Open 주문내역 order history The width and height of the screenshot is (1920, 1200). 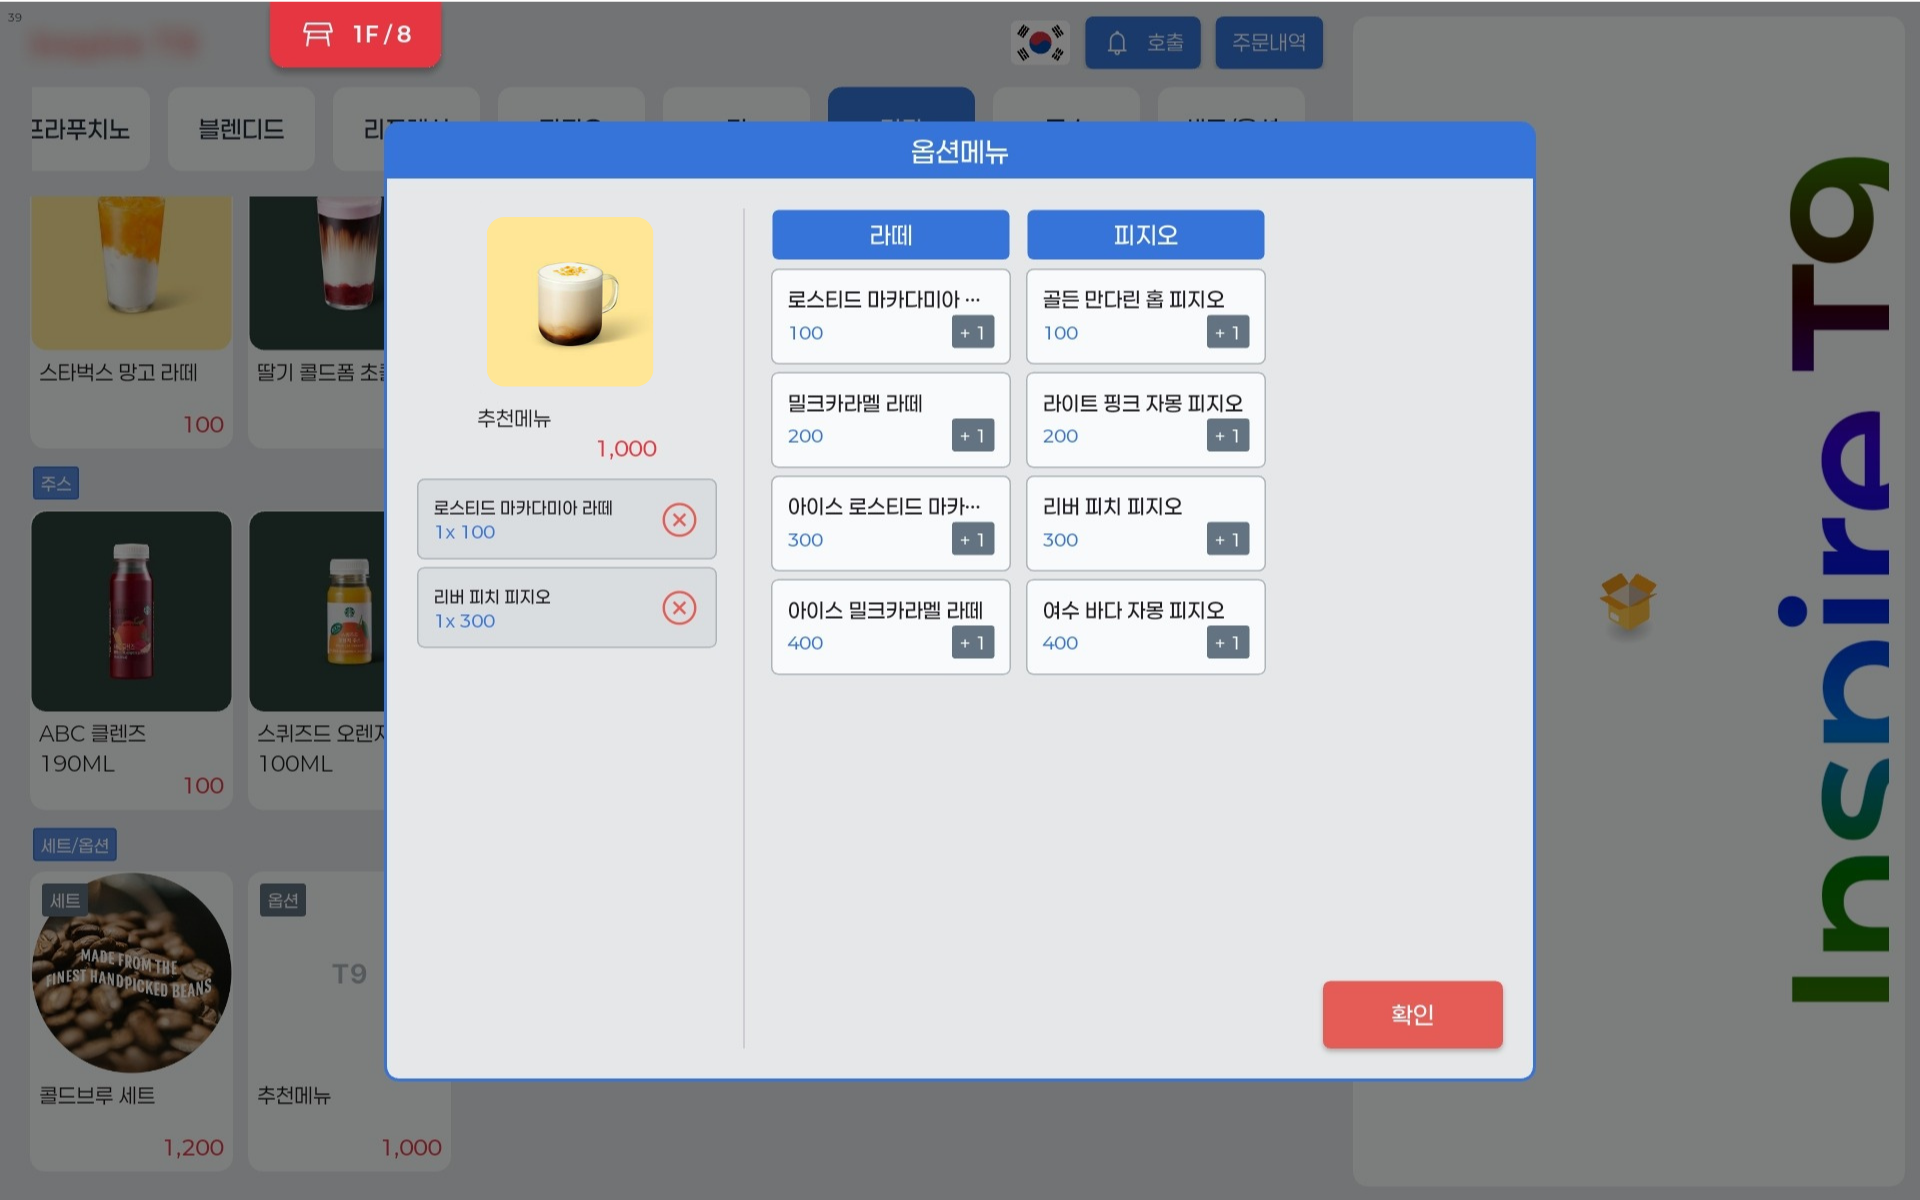coord(1268,43)
